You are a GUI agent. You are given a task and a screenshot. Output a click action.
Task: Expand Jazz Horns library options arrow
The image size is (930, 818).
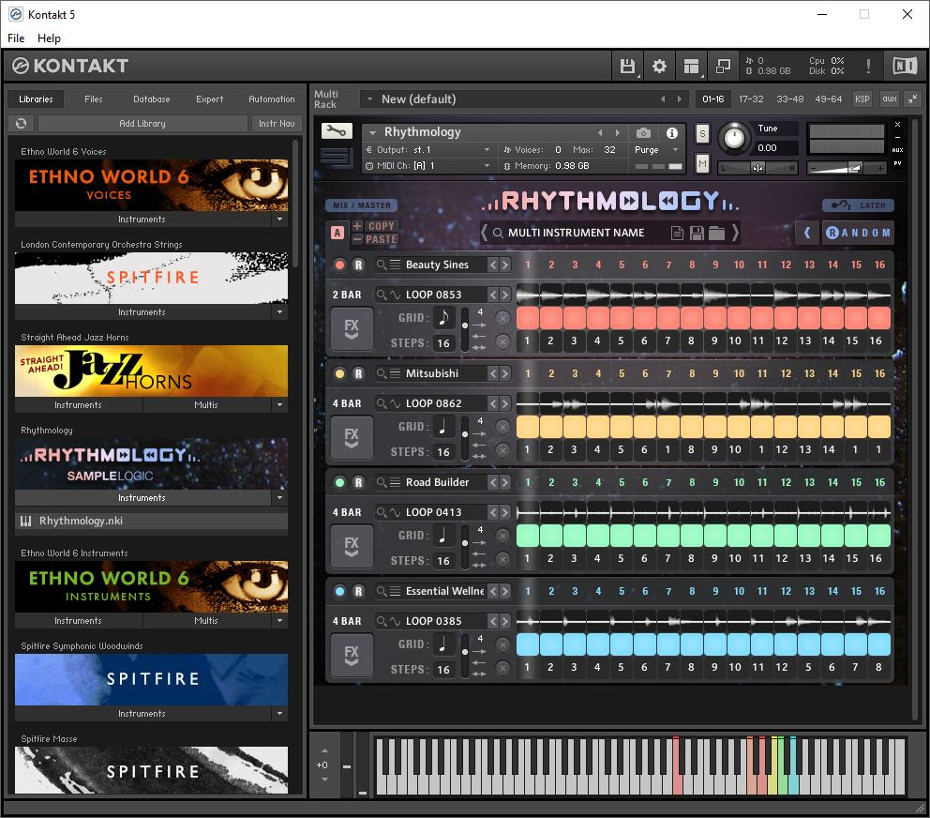(x=279, y=405)
